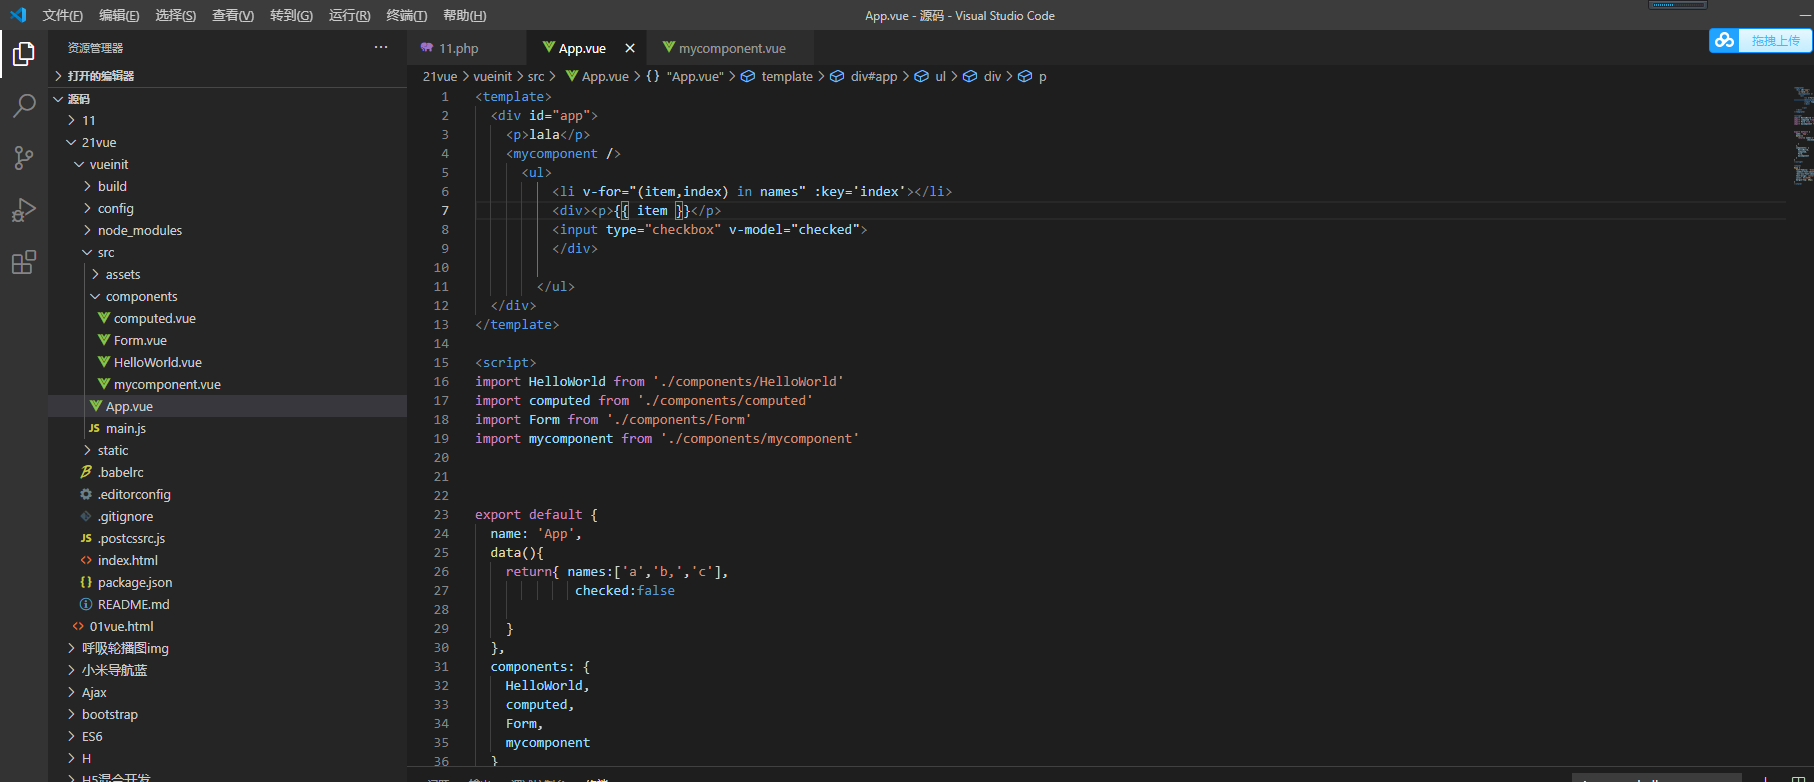Open mycomponent.vue in the explorer tree
The image size is (1814, 782).
[228, 384]
